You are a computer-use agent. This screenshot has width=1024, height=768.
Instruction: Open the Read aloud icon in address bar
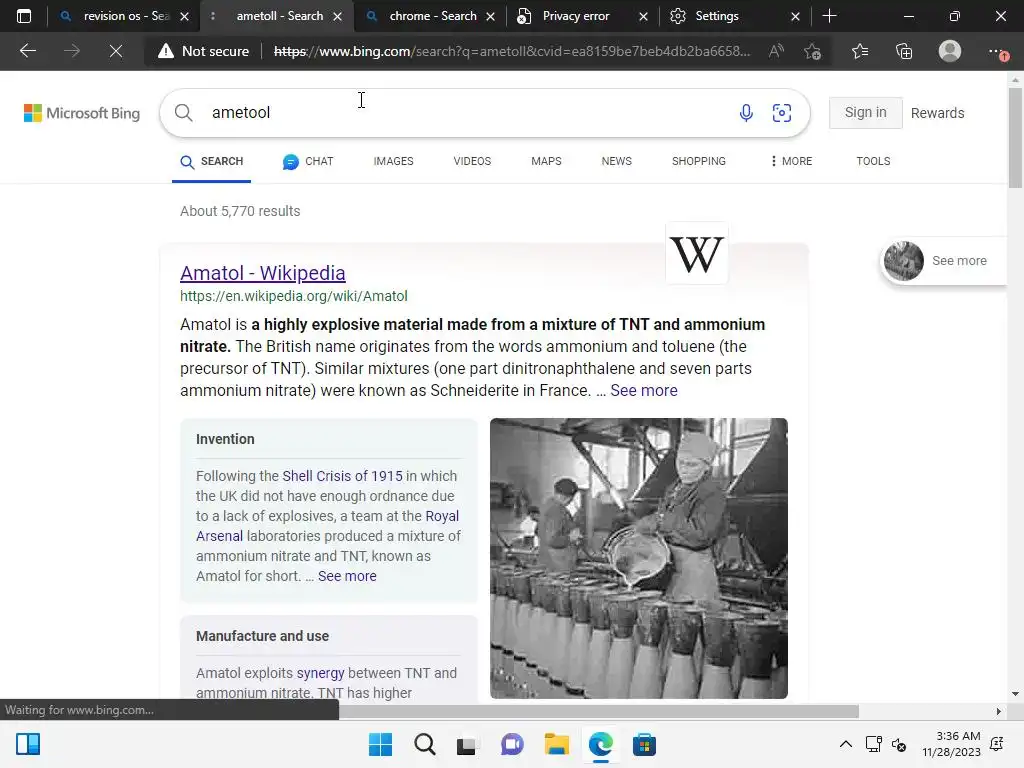click(776, 51)
